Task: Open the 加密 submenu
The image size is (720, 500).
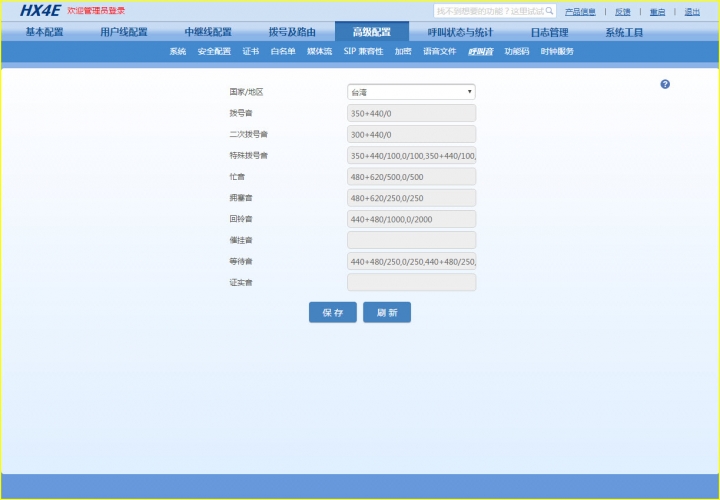Action: point(403,51)
